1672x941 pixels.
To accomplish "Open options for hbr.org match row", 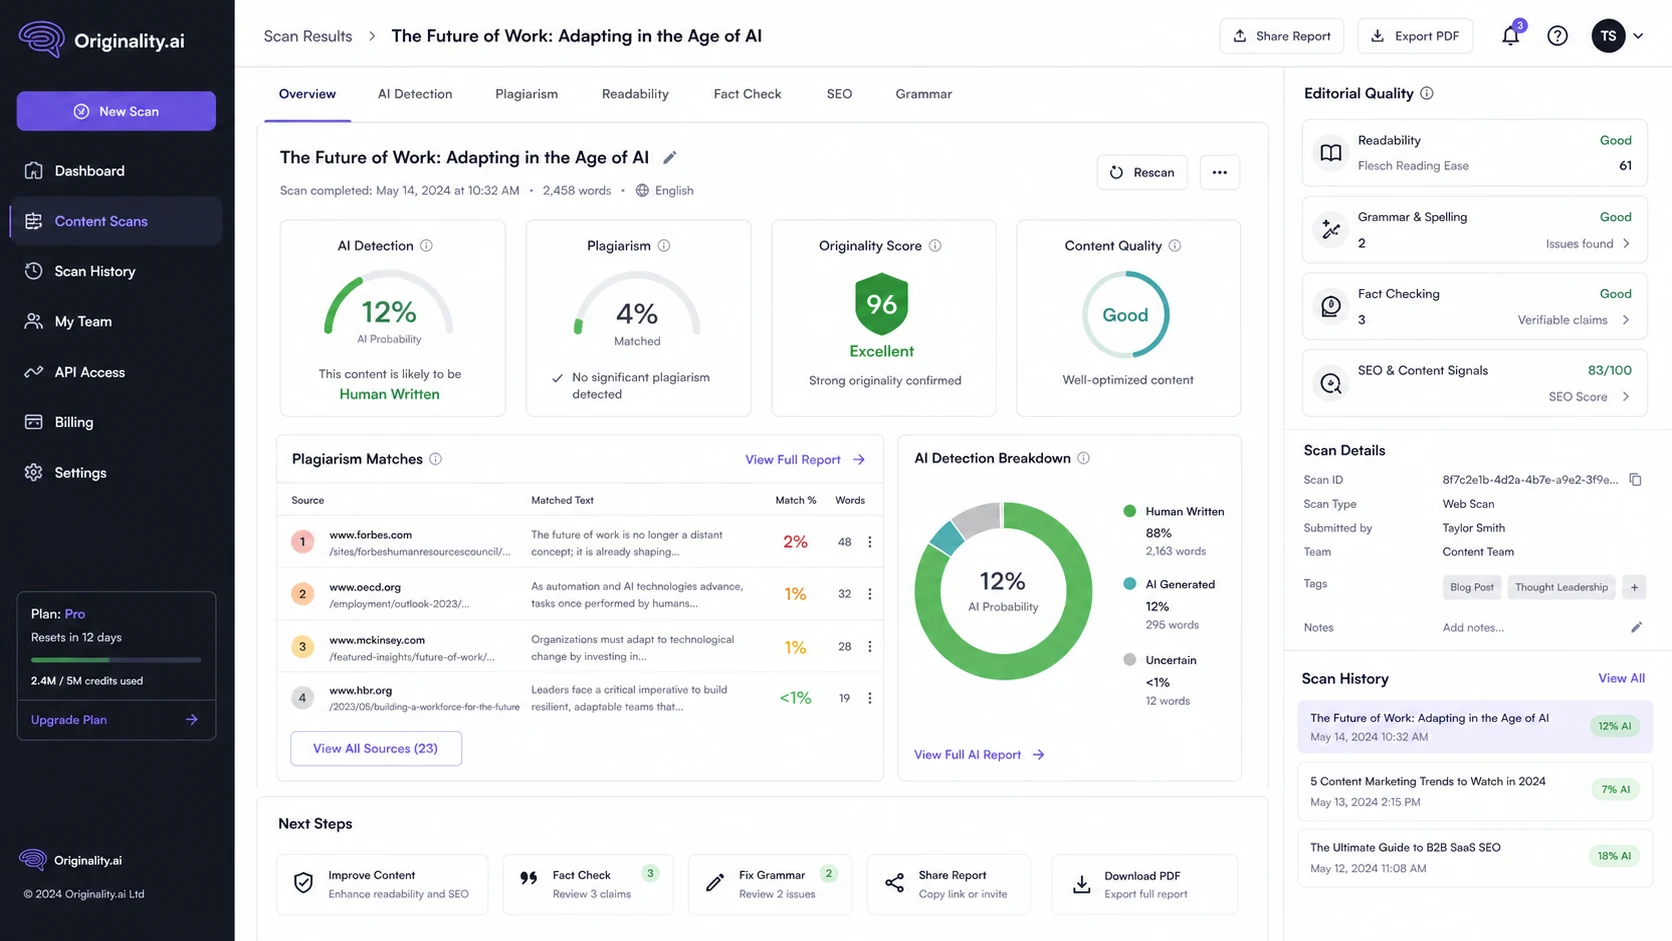I will (x=869, y=698).
